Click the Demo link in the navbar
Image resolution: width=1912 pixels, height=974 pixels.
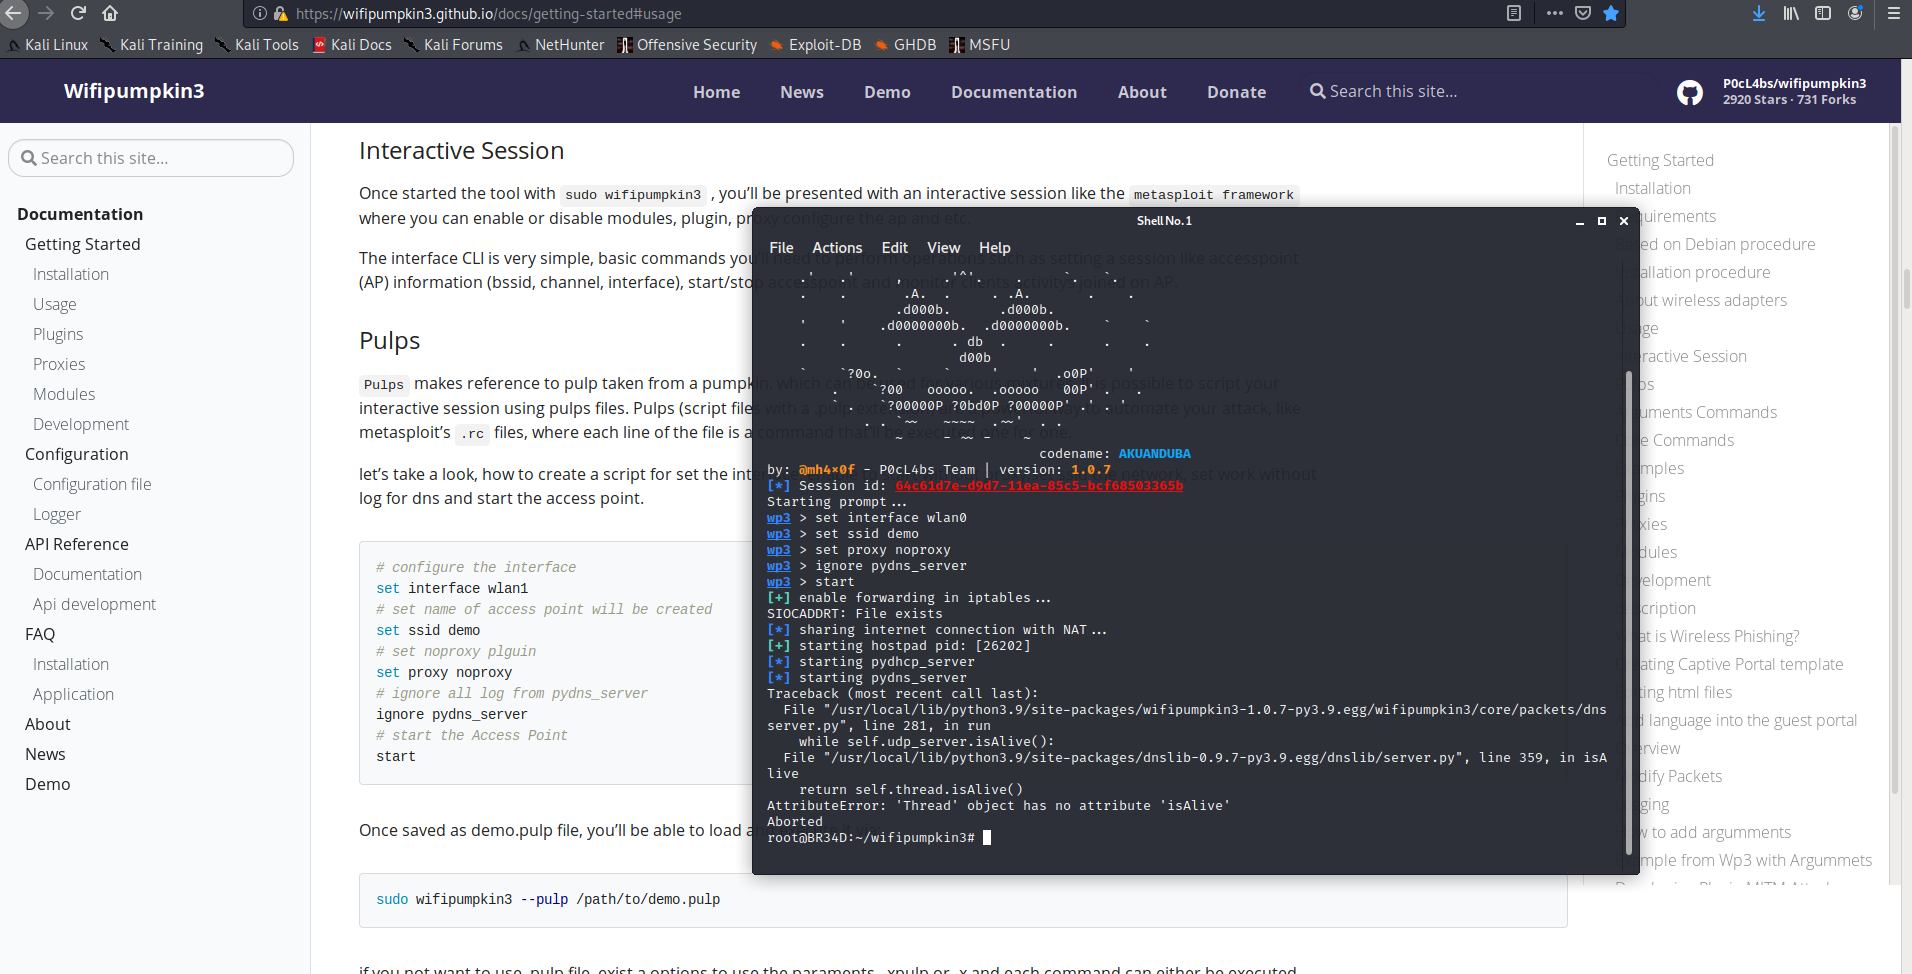(887, 92)
